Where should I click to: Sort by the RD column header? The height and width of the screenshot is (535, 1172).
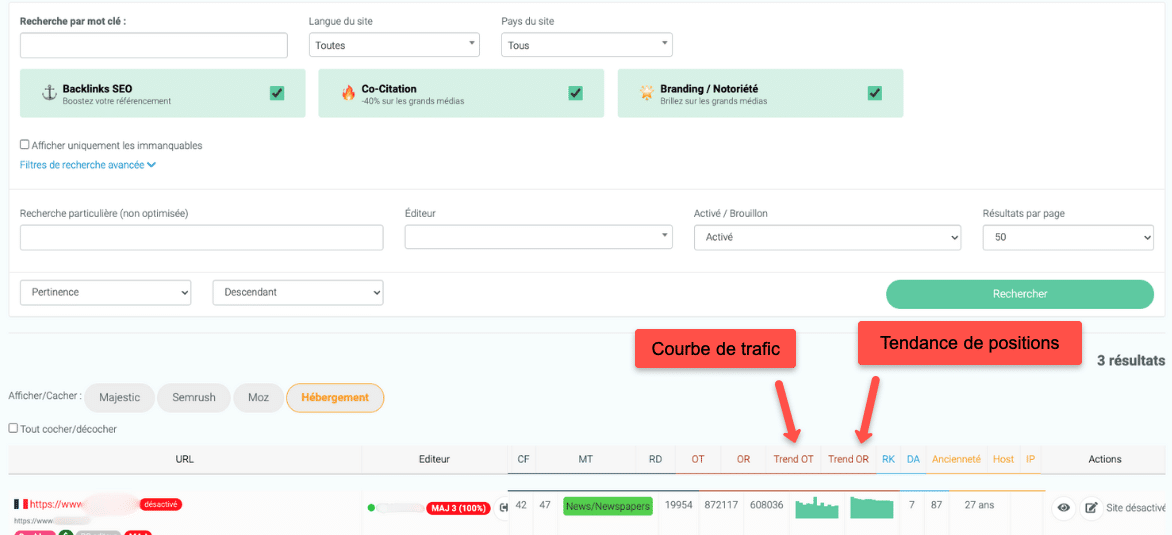pyautogui.click(x=656, y=460)
